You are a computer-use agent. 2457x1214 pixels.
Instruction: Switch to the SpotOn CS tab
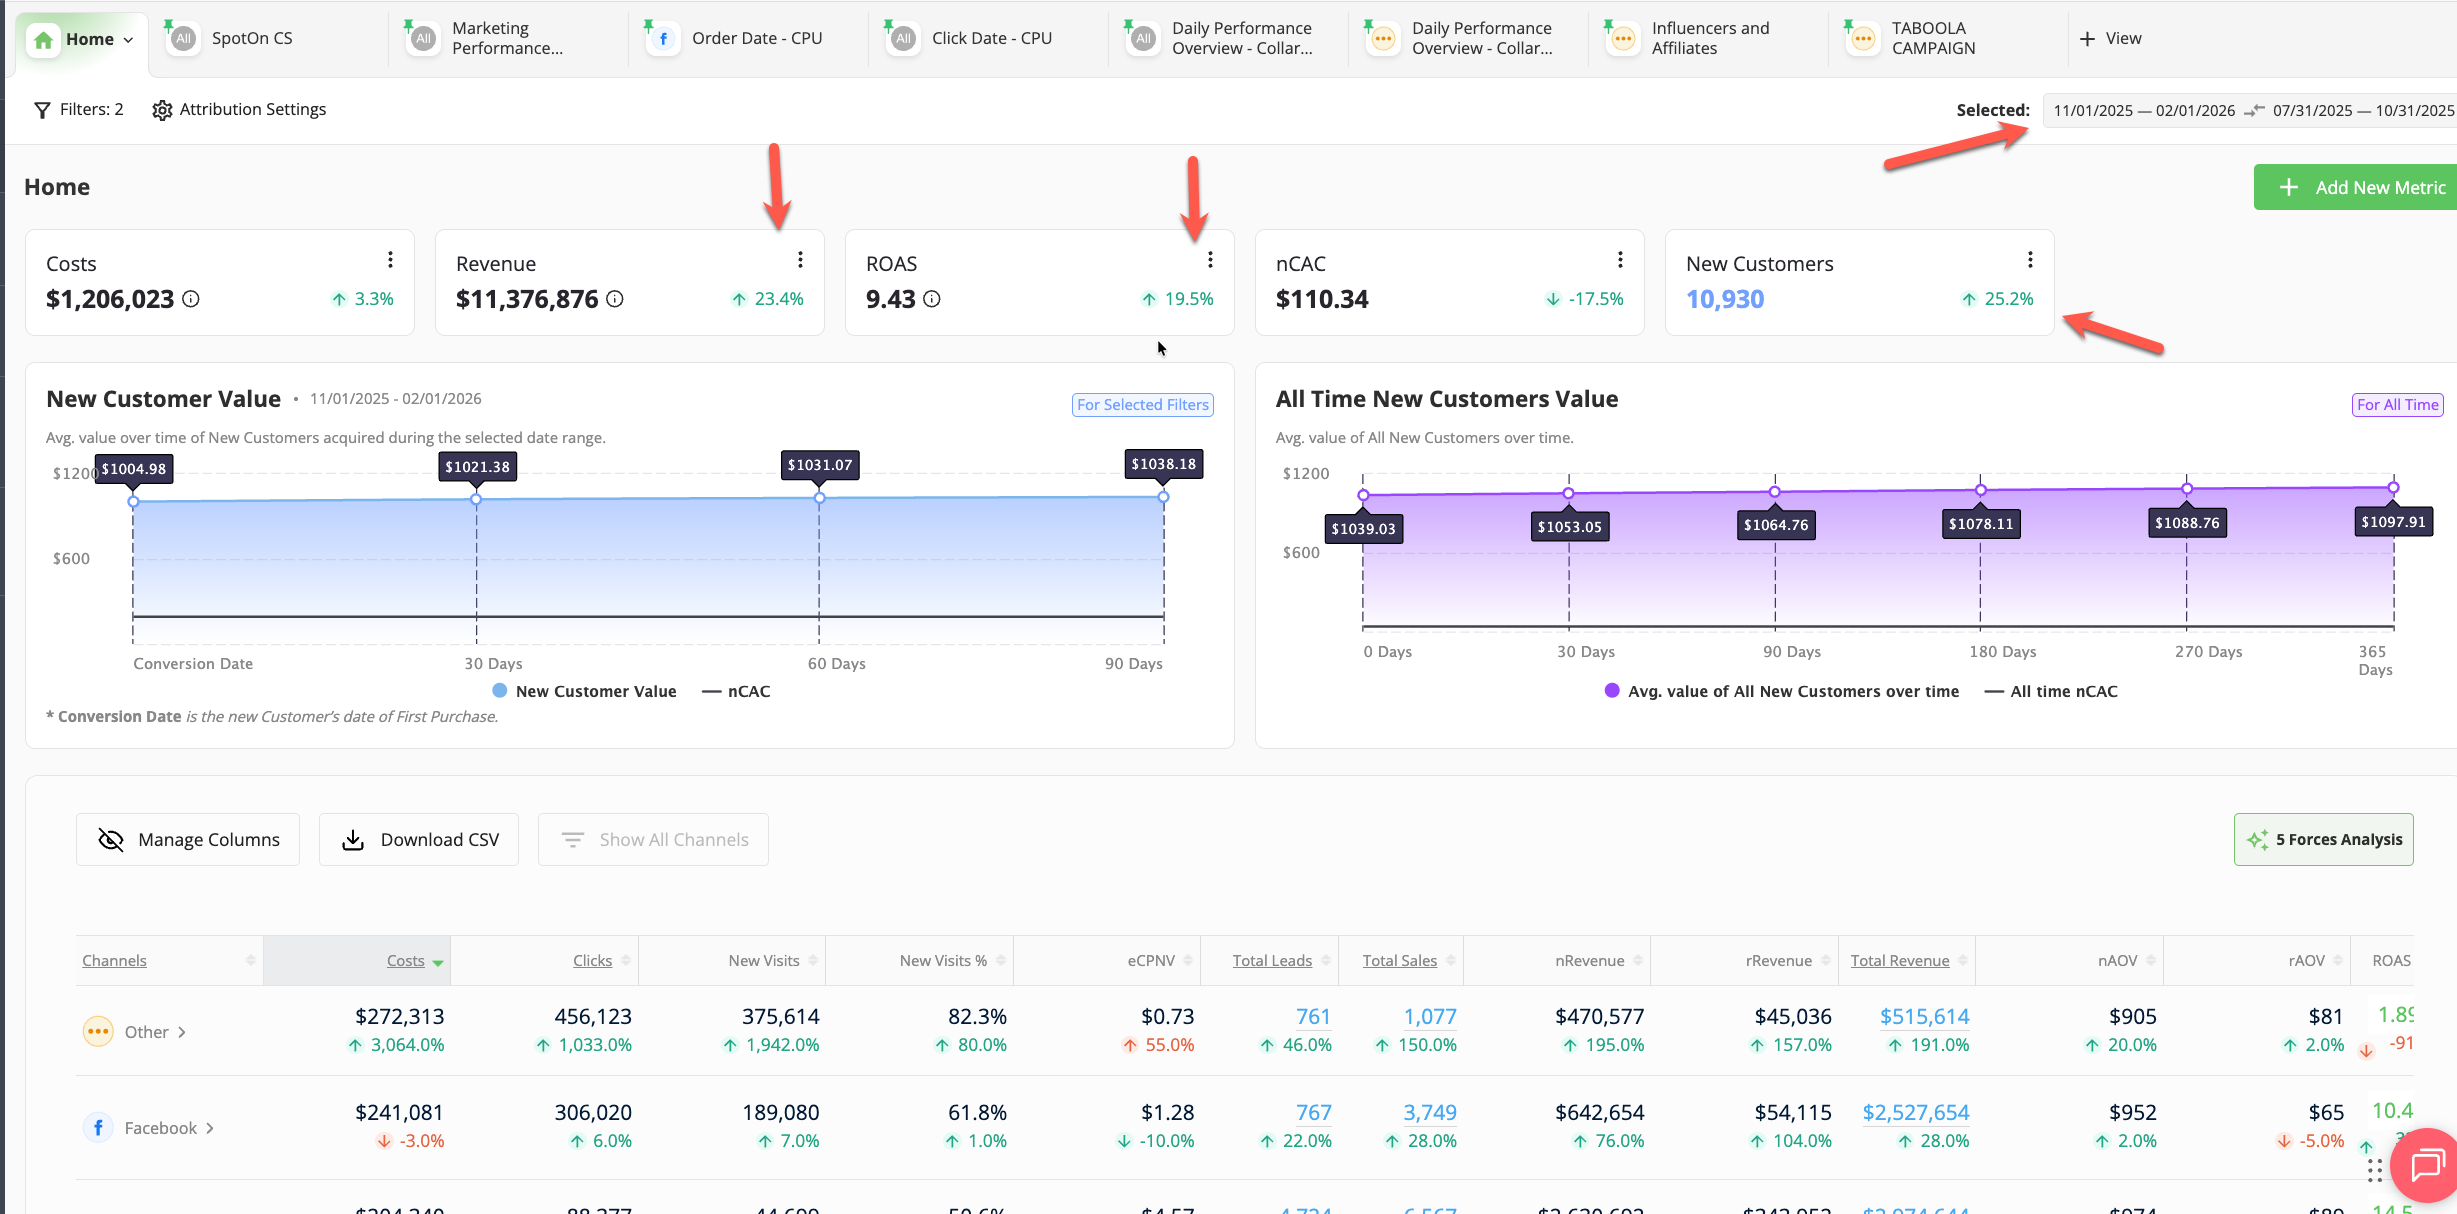[x=252, y=38]
